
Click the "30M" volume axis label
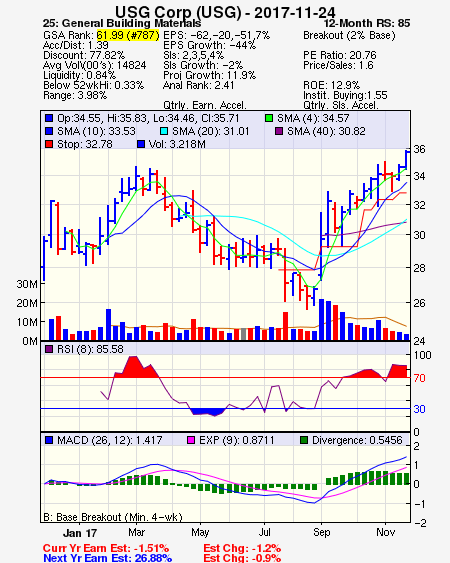click(27, 284)
